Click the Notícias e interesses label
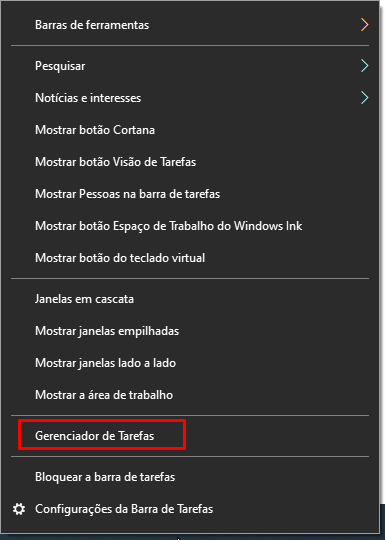This screenshot has width=385, height=540. click(88, 98)
